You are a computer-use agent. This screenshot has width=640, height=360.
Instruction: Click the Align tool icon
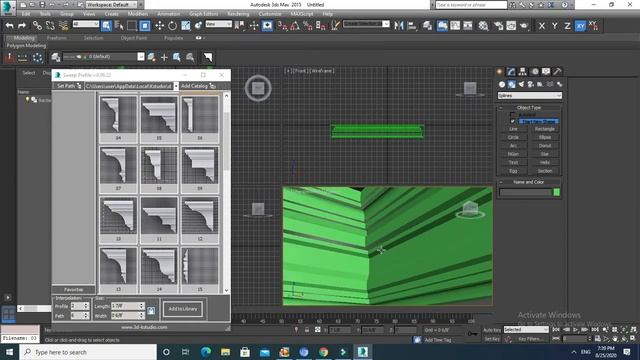412,26
